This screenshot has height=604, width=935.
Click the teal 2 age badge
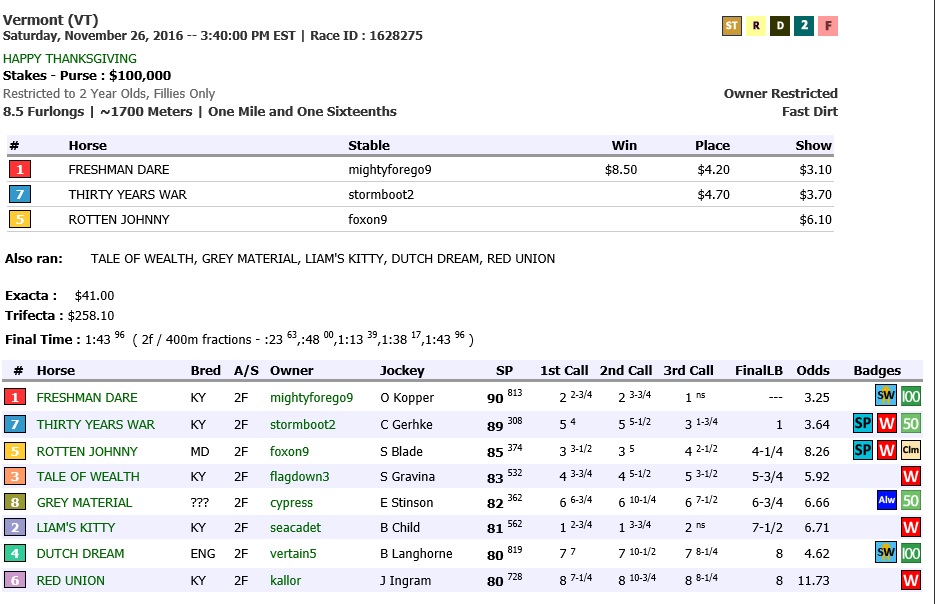pos(804,26)
